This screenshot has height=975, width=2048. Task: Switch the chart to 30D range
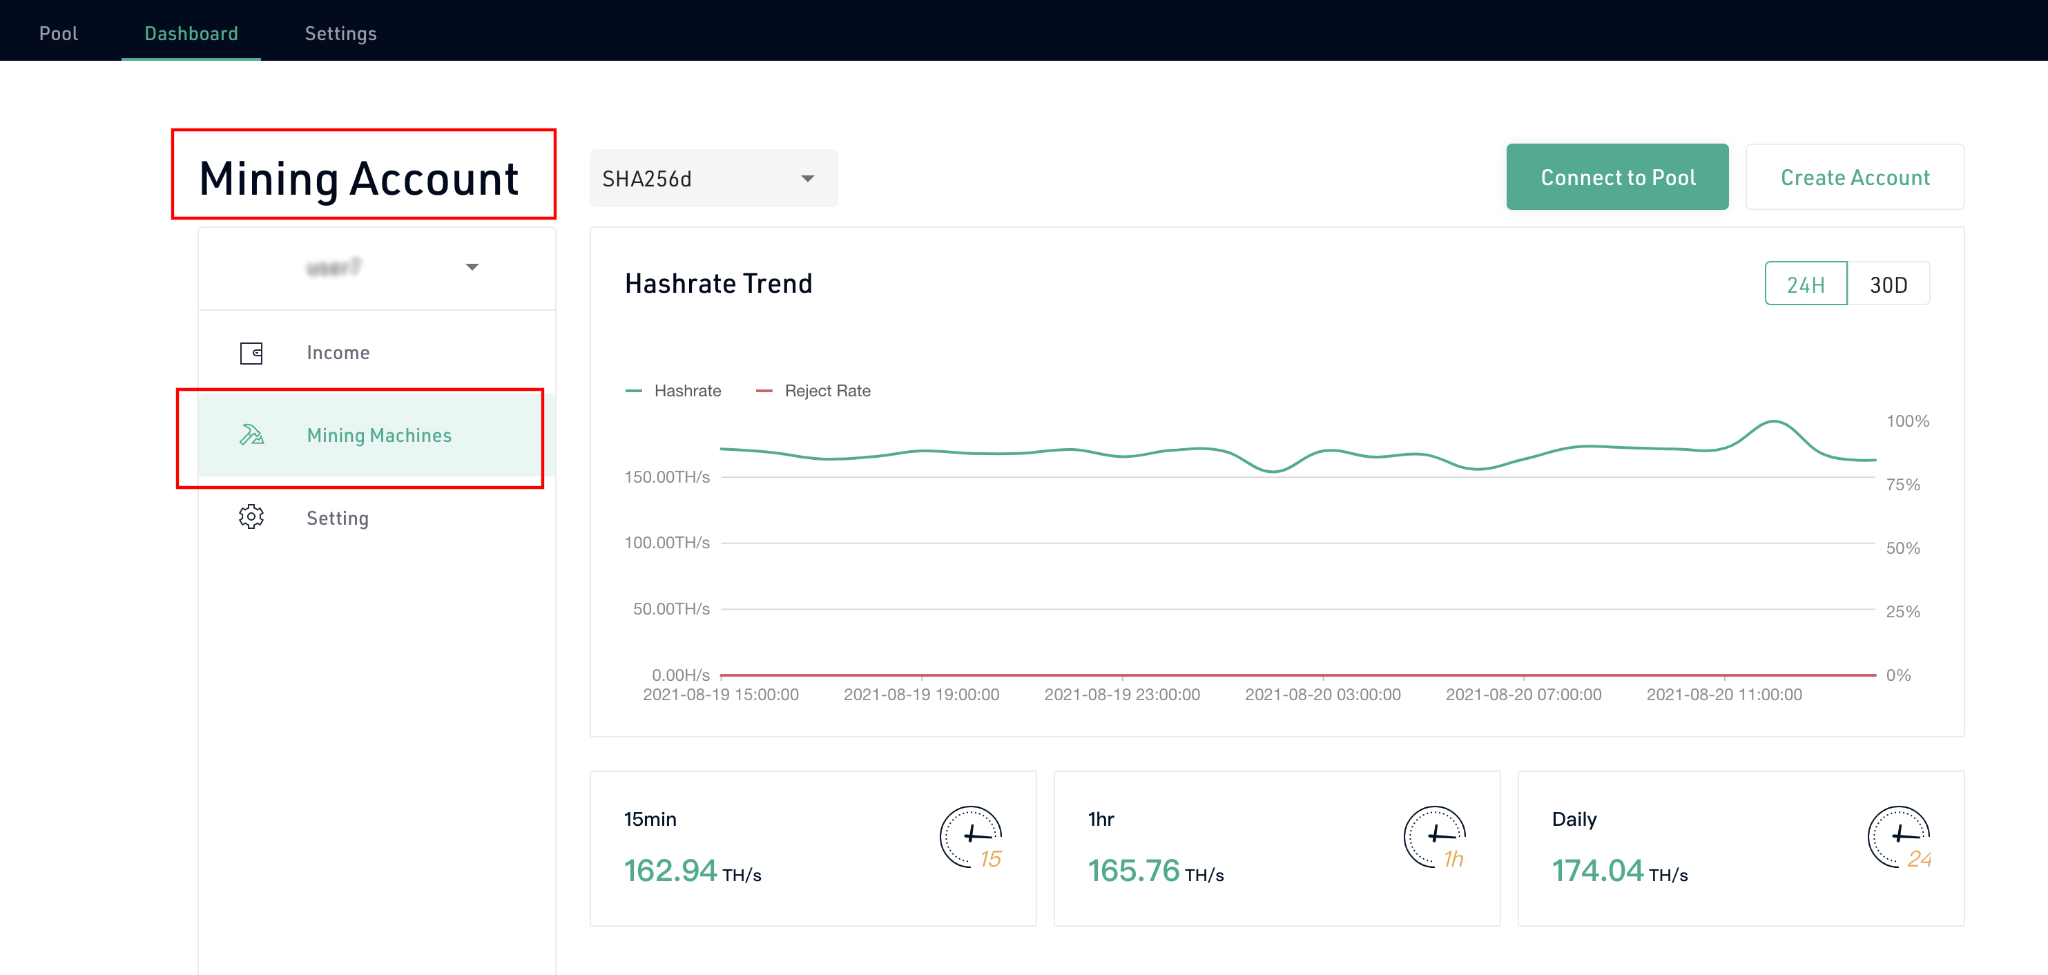[x=1888, y=284]
